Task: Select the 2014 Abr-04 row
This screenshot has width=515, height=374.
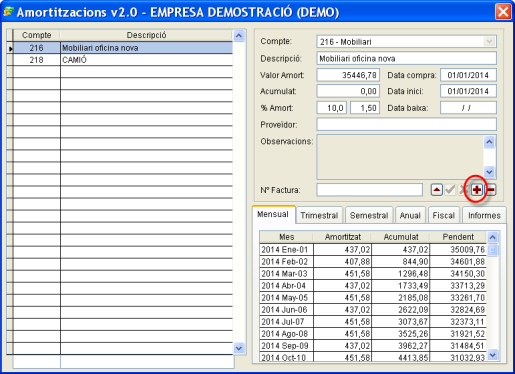Action: 373,286
